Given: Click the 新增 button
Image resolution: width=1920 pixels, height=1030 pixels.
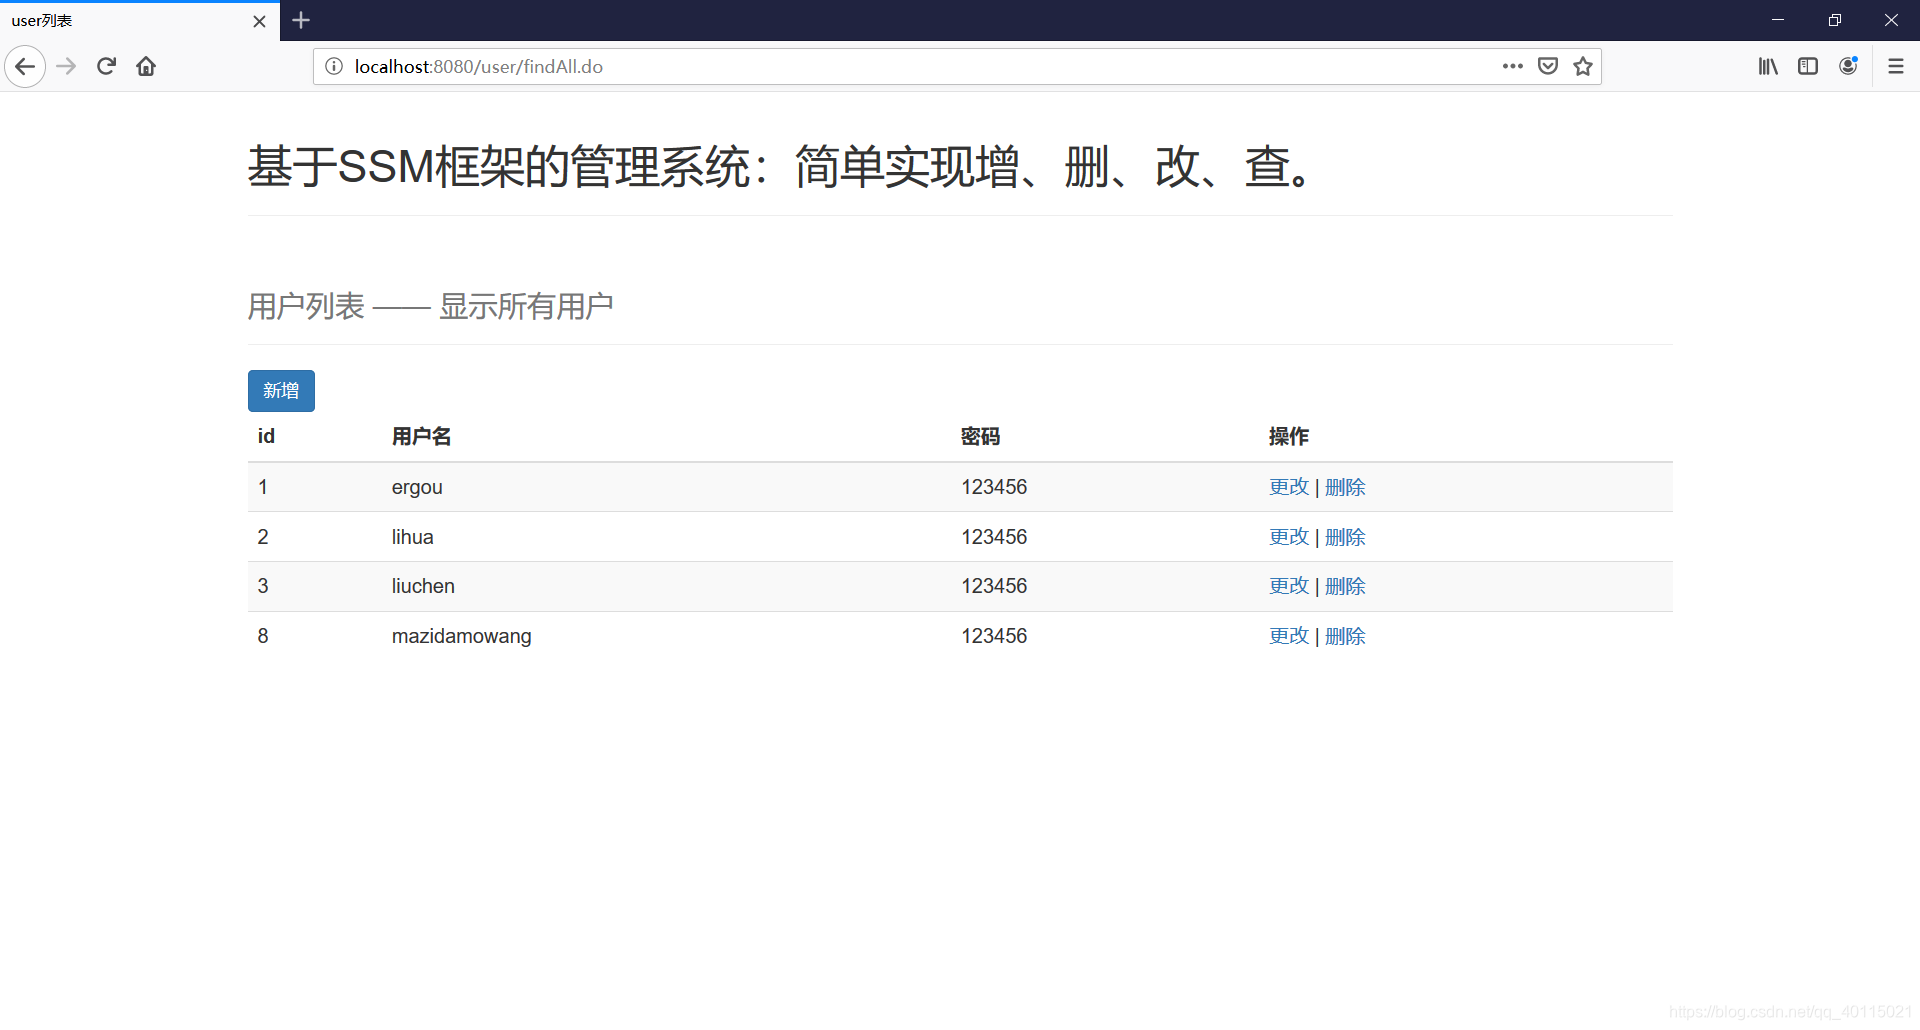Looking at the screenshot, I should click(x=281, y=391).
